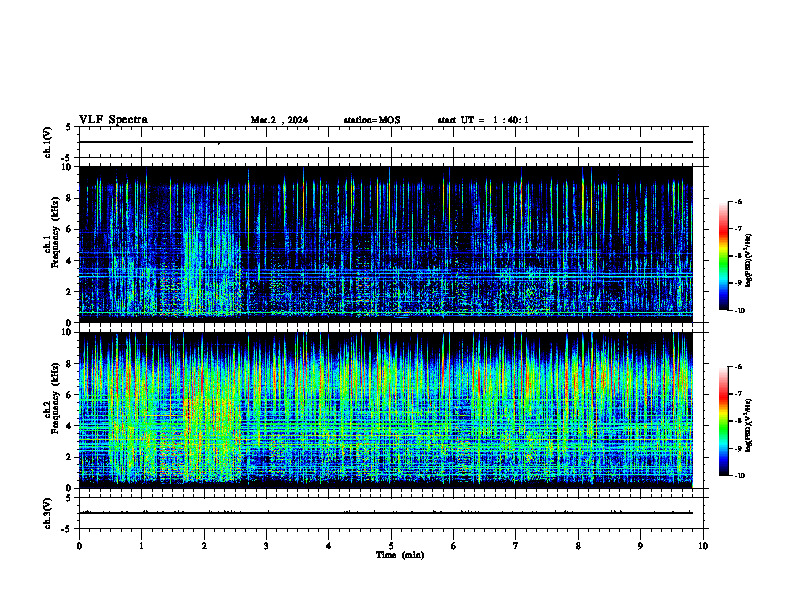Click time axis tick label '10'
This screenshot has width=792, height=612.
(703, 546)
